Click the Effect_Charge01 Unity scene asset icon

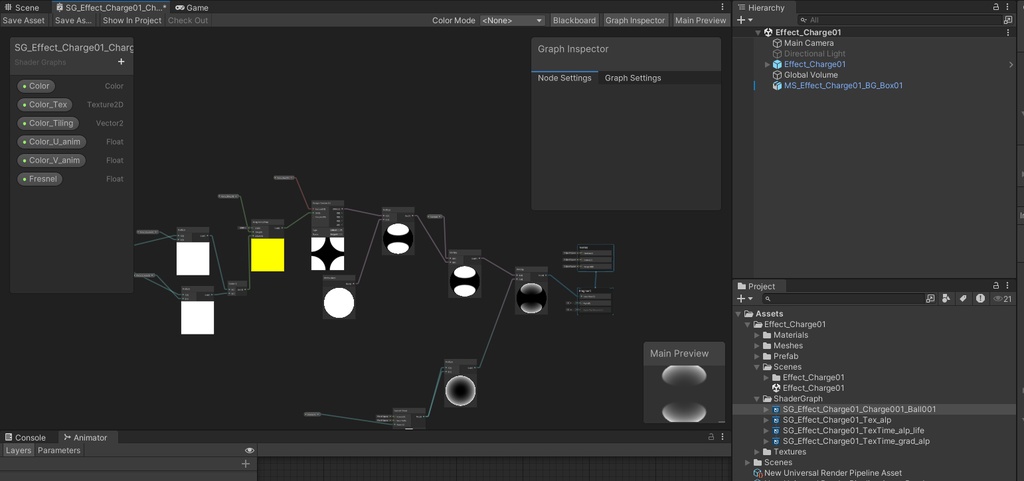(776, 388)
